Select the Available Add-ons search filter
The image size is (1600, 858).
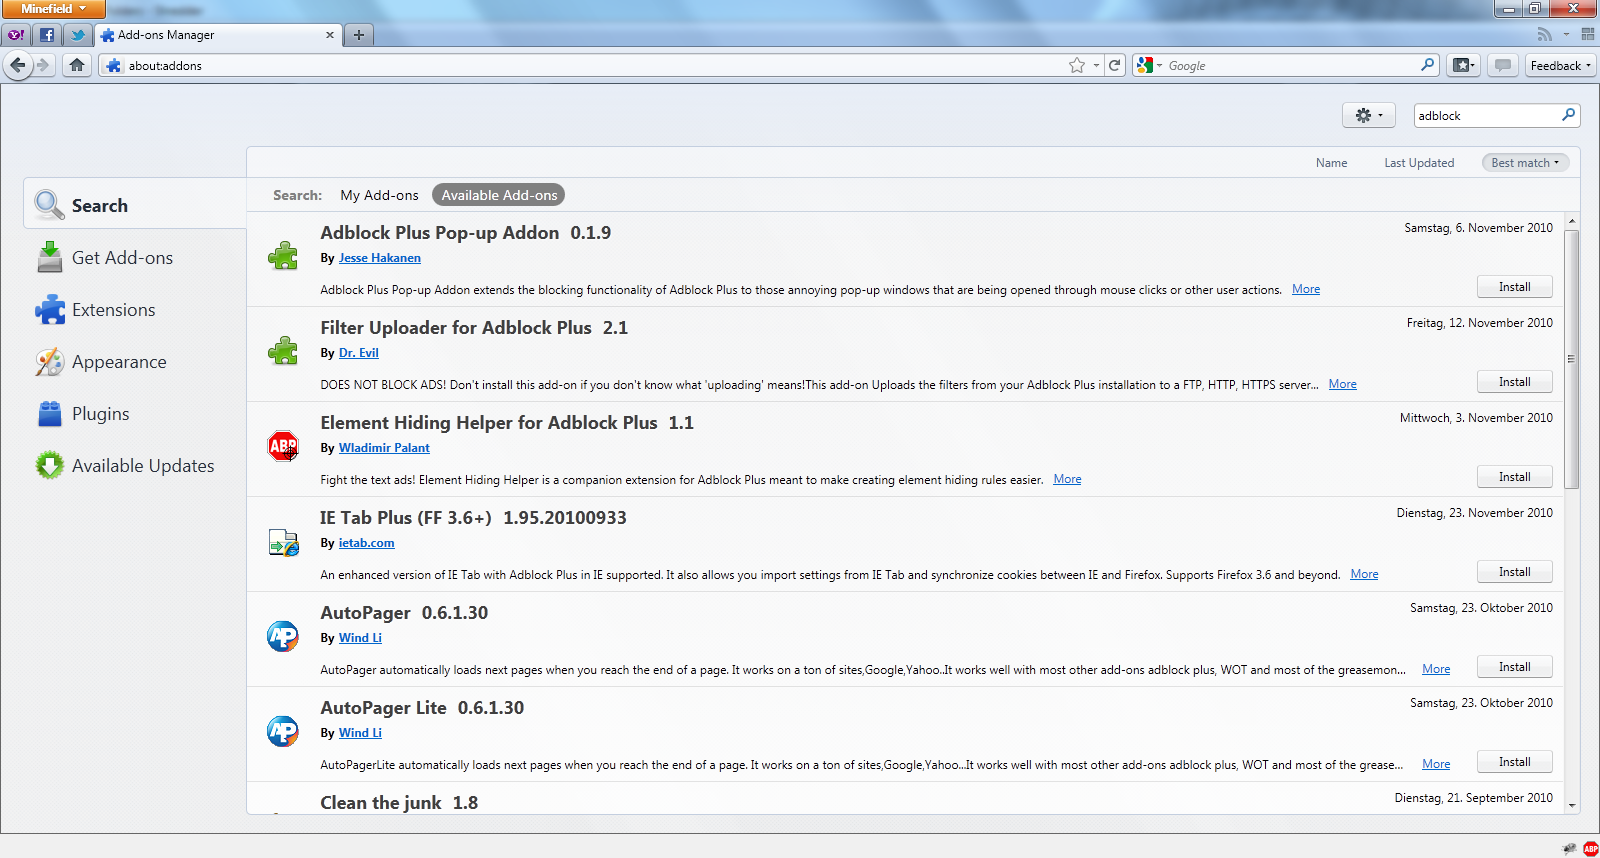(498, 195)
